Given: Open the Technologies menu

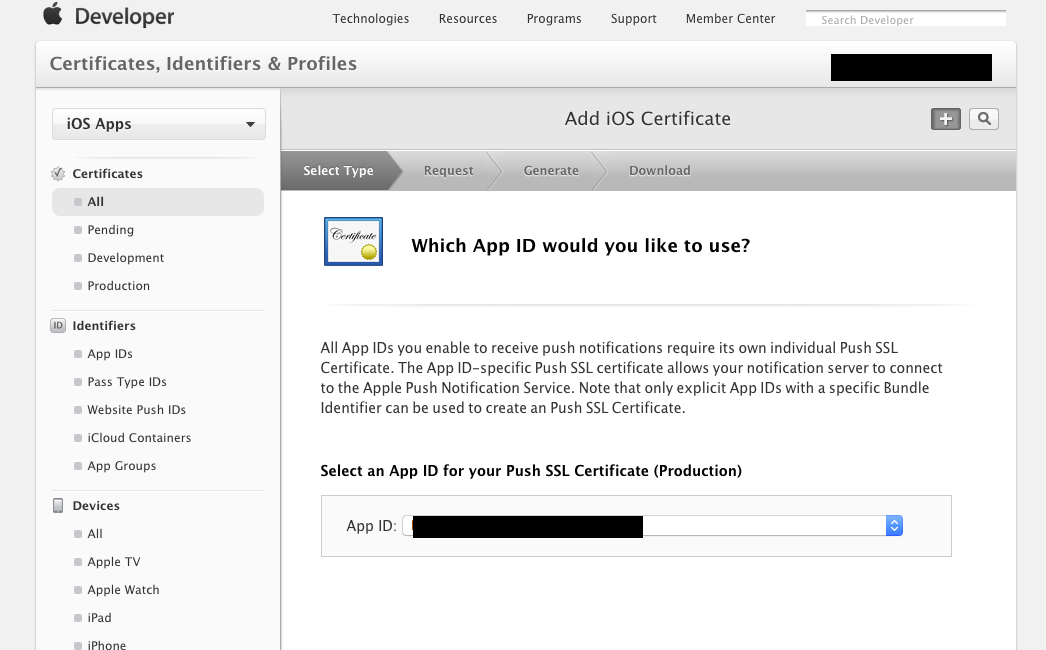Looking at the screenshot, I should tap(370, 18).
